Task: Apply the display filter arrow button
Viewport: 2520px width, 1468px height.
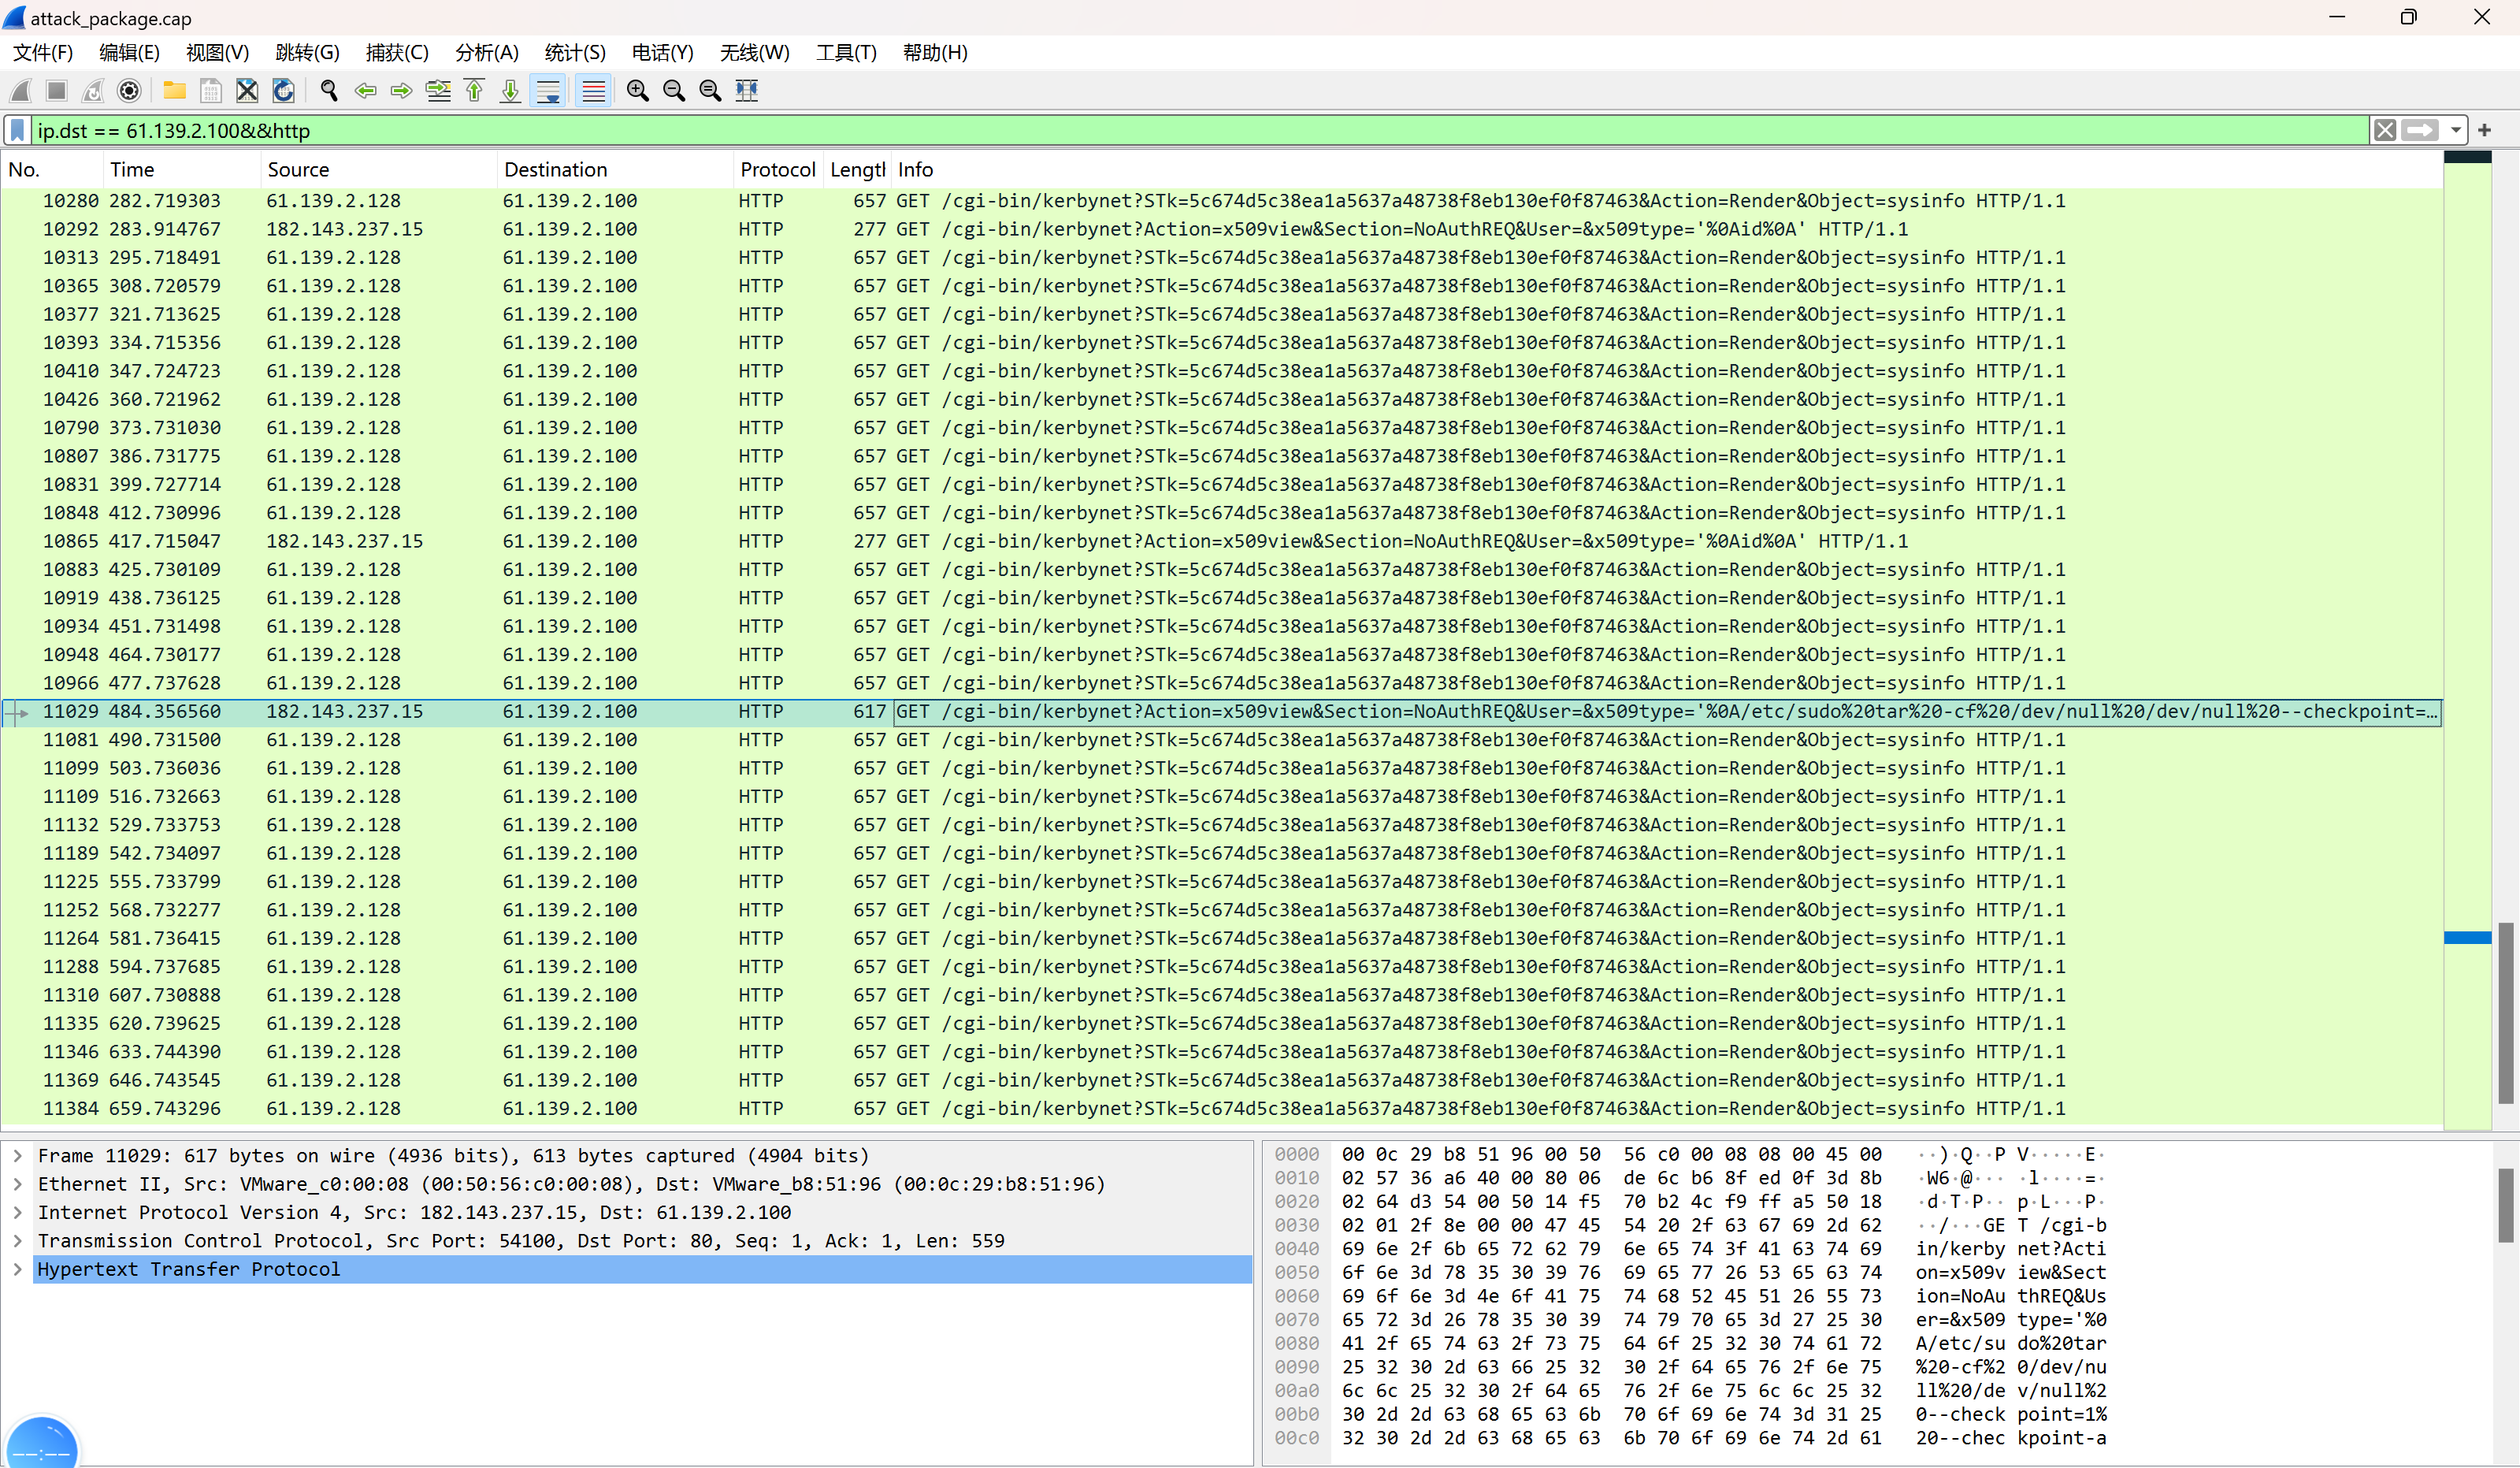Action: coord(2420,130)
